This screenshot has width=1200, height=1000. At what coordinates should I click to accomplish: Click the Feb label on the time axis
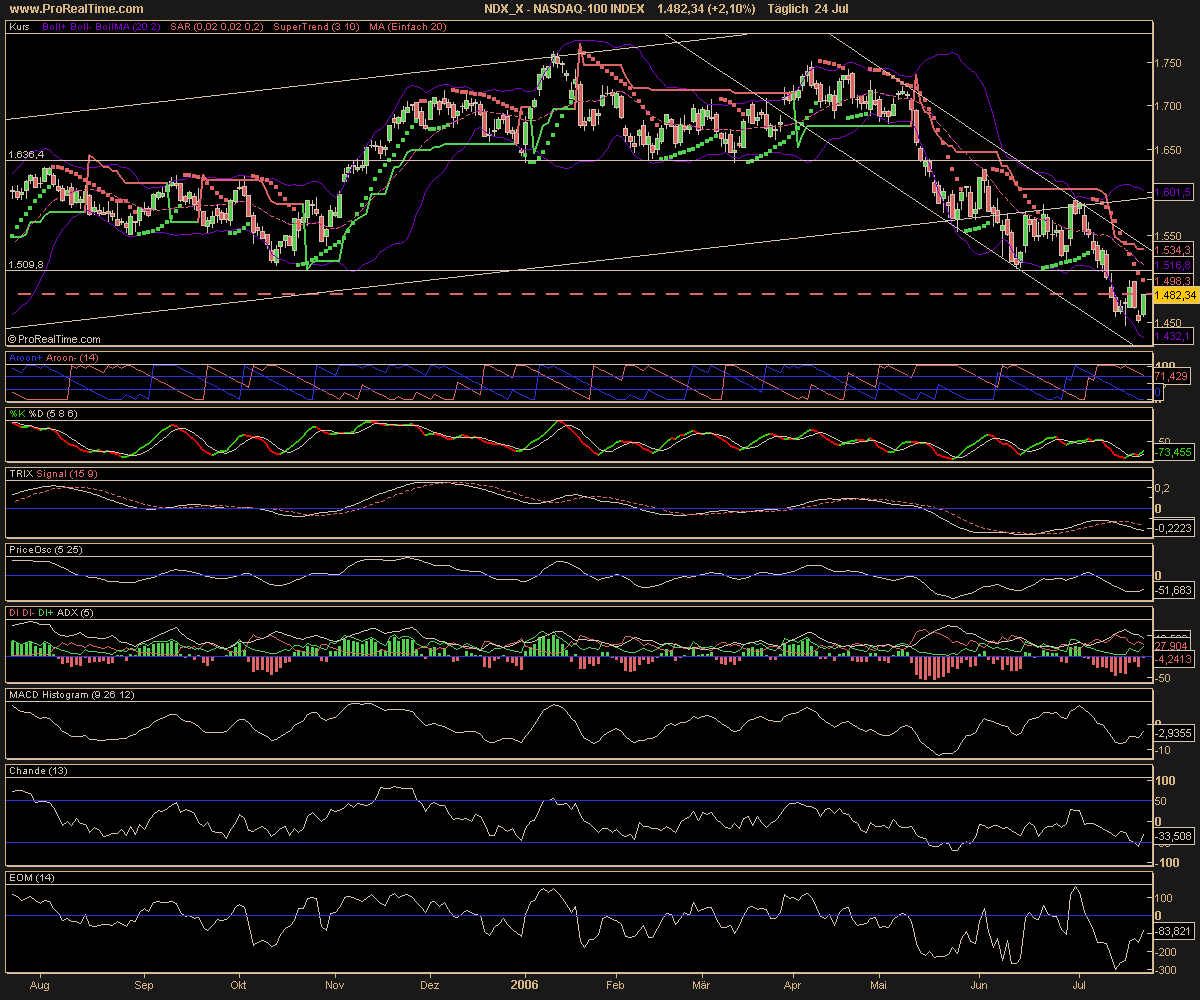tap(616, 985)
